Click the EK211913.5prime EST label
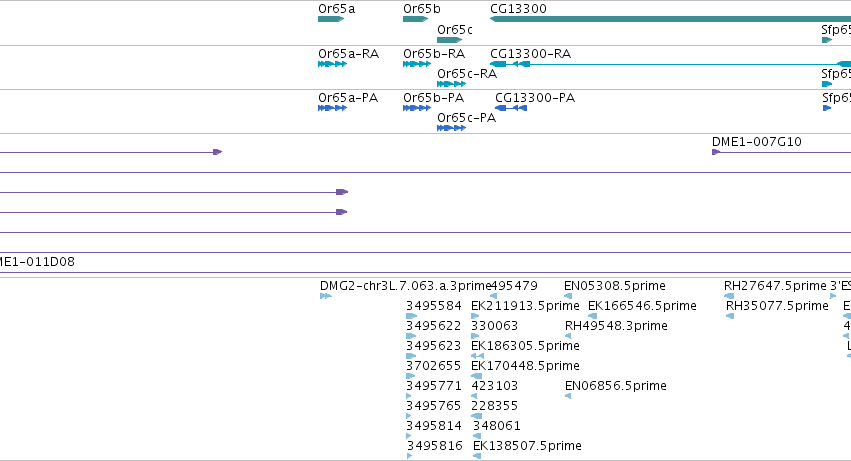The height and width of the screenshot is (461, 851). tap(525, 306)
